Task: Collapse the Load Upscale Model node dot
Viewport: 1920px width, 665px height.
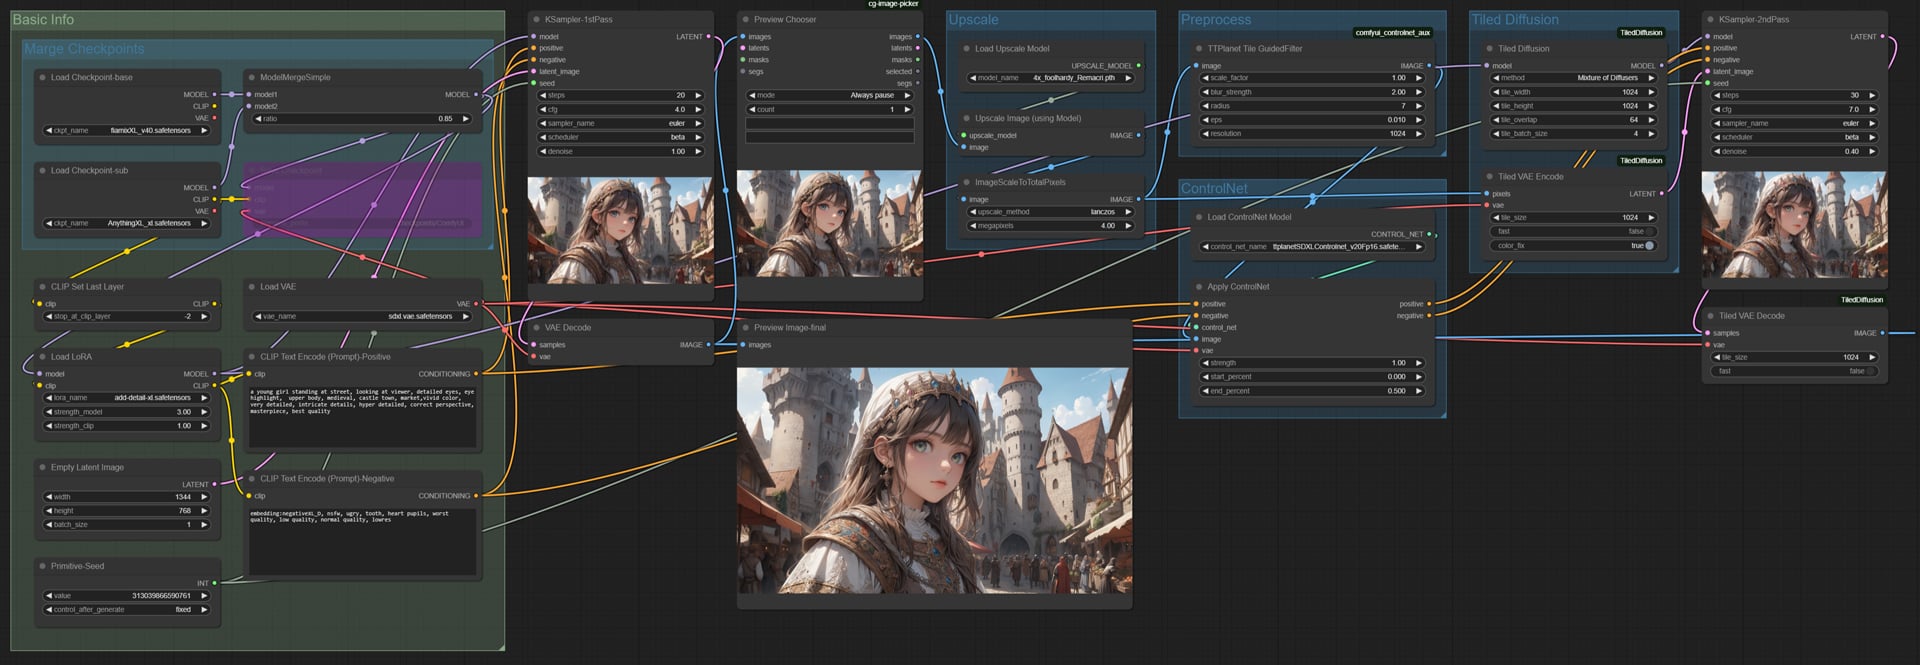Action: 966,48
